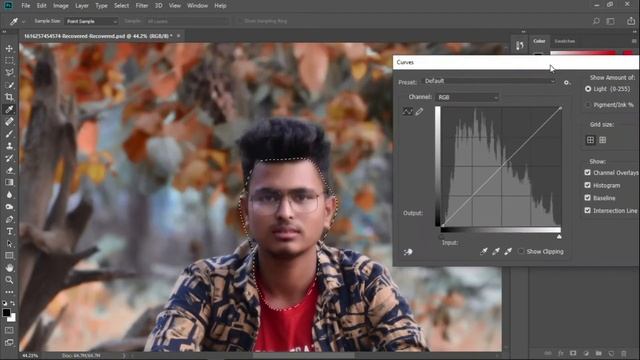This screenshot has height=360, width=640.
Task: Click the background color swatch
Action: 12,318
